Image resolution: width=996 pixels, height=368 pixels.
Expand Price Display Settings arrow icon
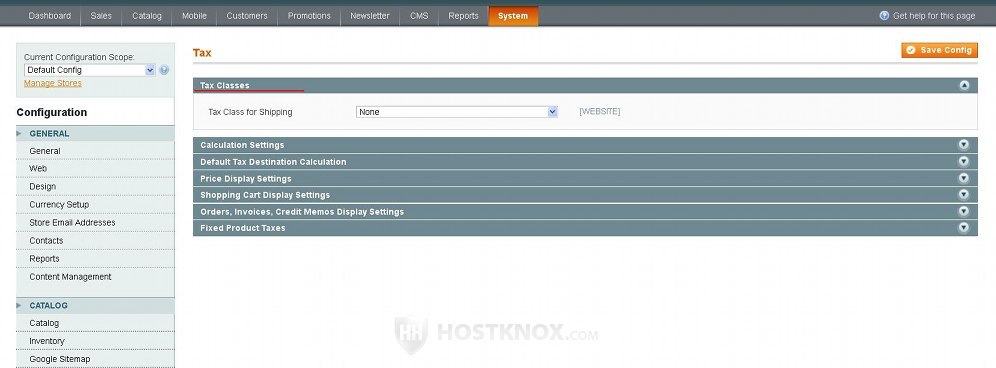pos(964,178)
